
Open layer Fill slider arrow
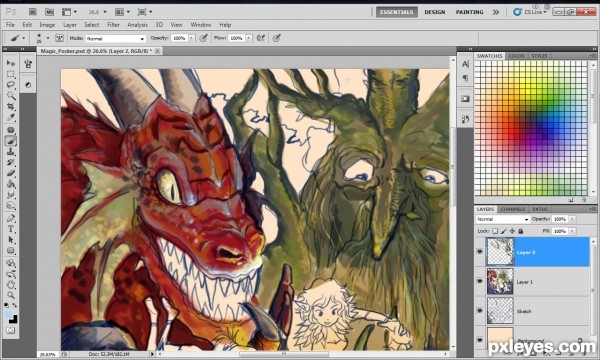[x=572, y=231]
